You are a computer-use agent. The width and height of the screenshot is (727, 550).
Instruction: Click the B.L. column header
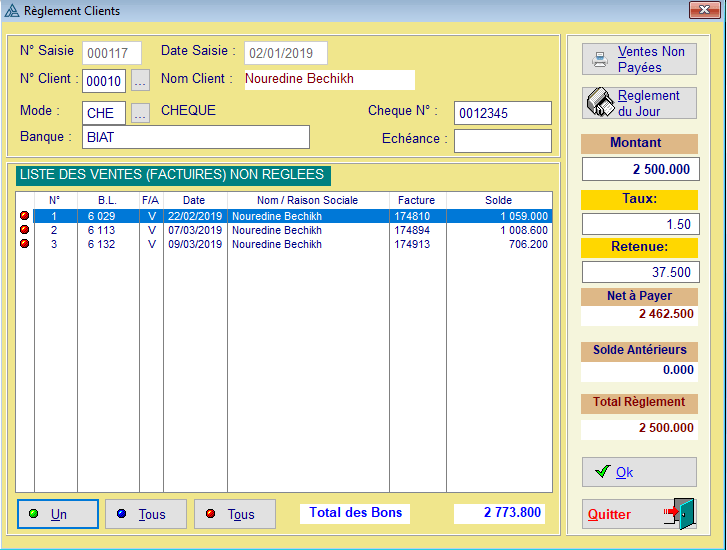[x=108, y=200]
